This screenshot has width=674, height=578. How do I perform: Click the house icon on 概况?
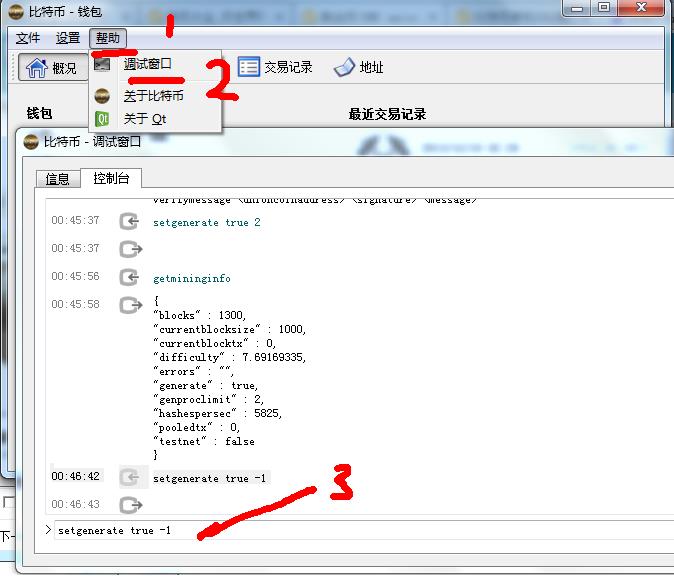click(x=37, y=67)
